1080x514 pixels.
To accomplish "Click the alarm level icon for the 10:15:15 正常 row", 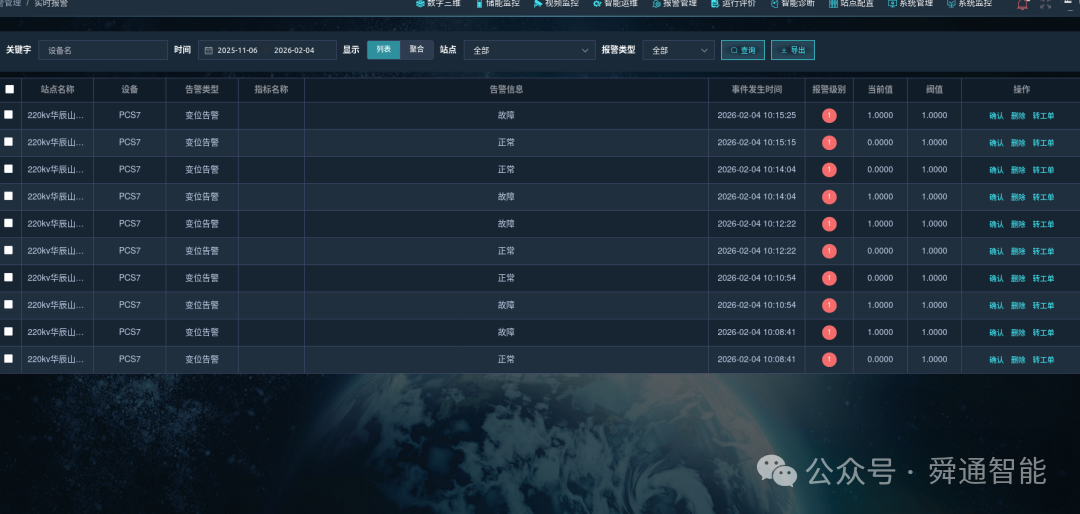I will pyautogui.click(x=829, y=143).
